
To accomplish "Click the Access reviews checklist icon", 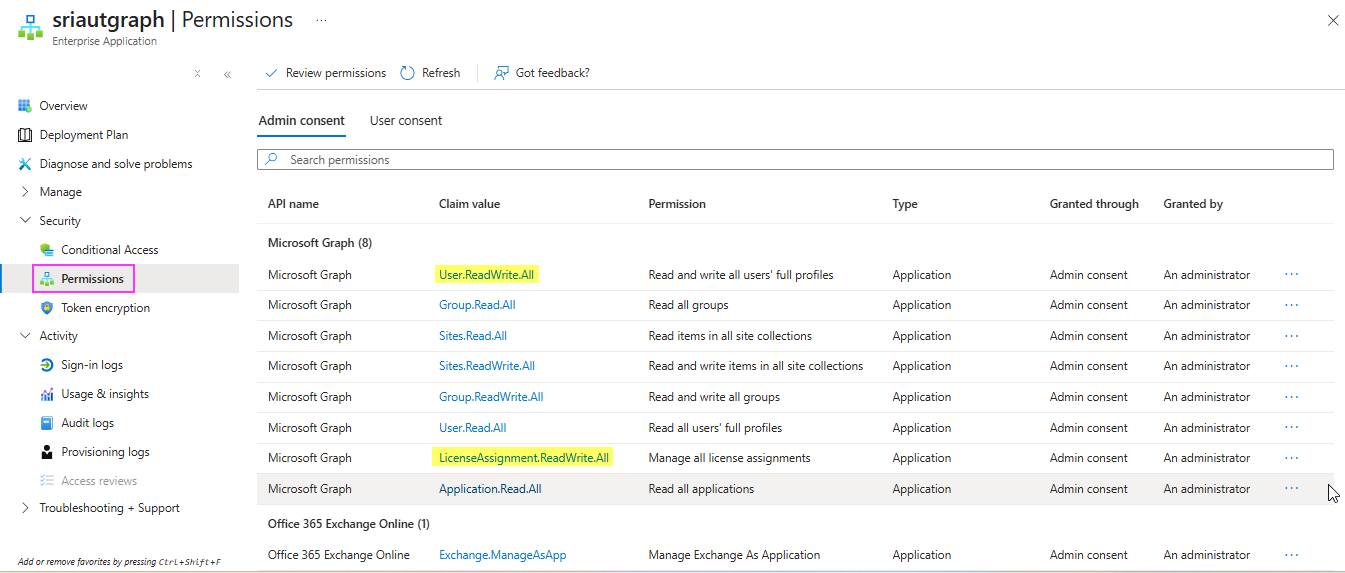I will click(x=47, y=481).
